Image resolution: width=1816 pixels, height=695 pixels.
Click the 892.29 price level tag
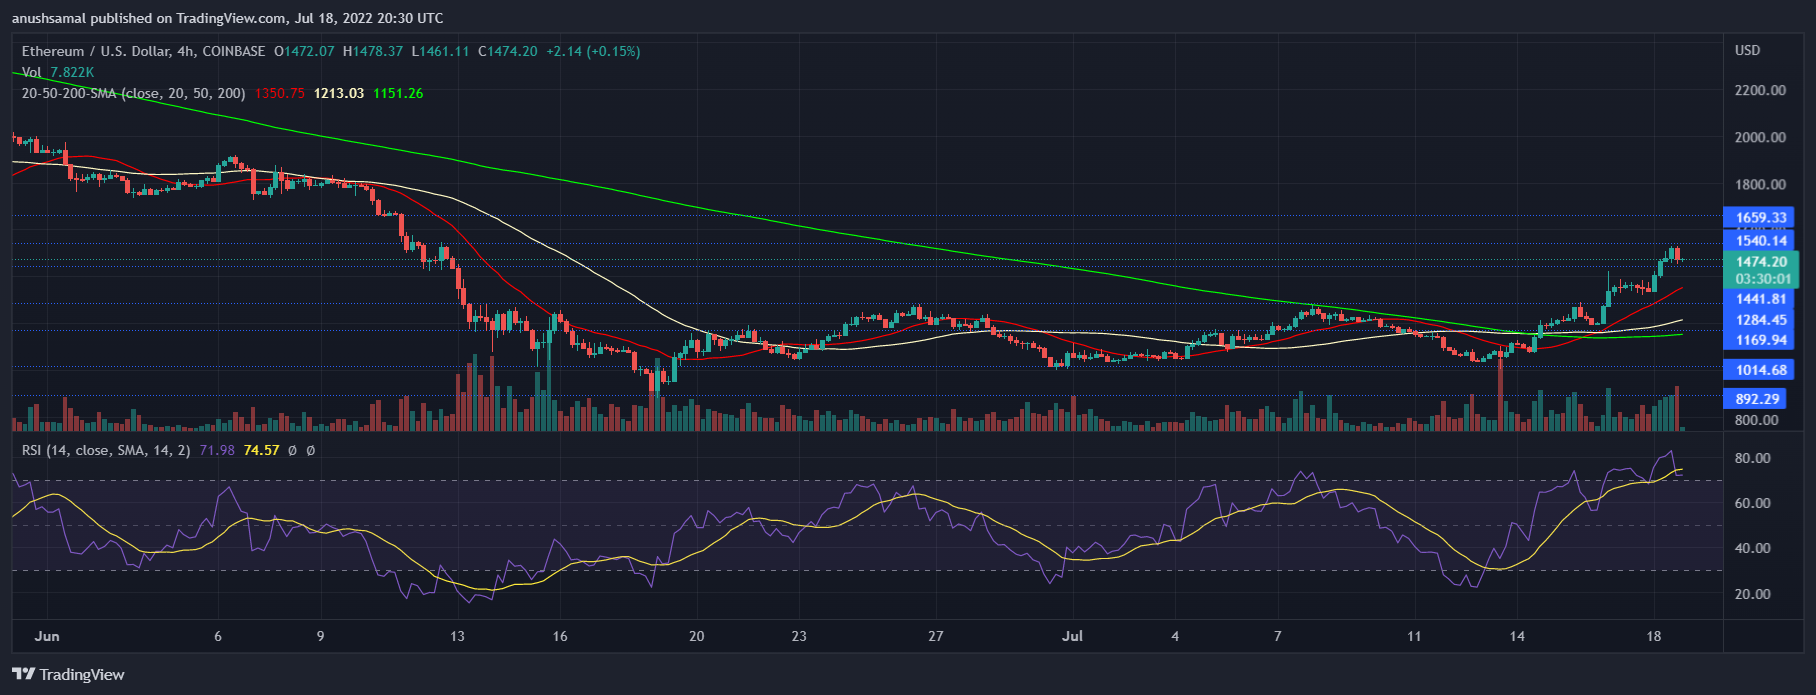pos(1757,399)
